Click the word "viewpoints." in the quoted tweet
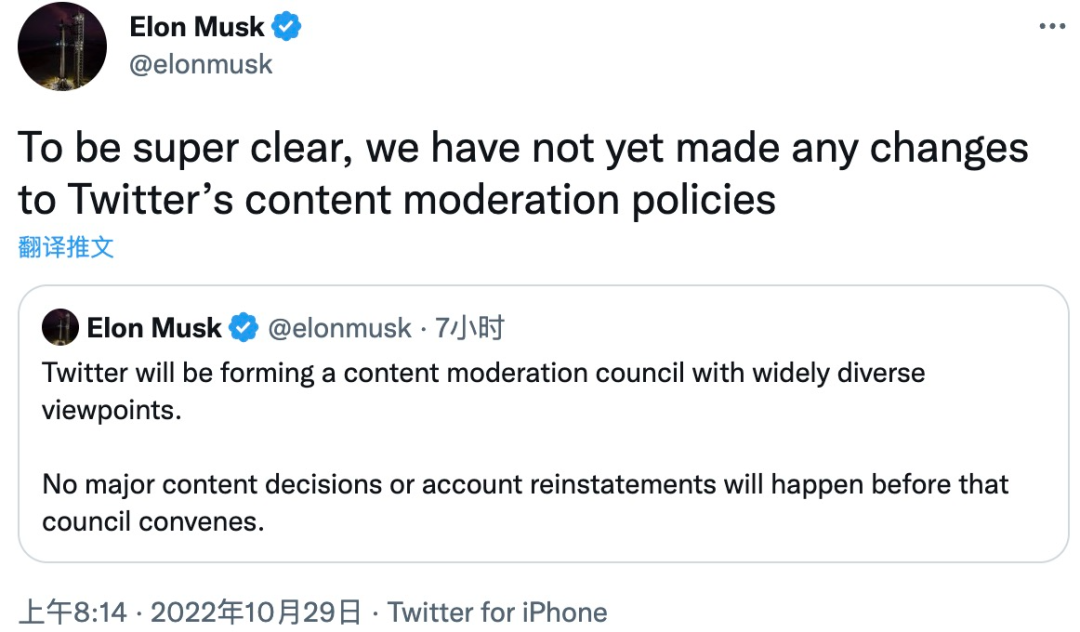The image size is (1080, 632). [112, 411]
